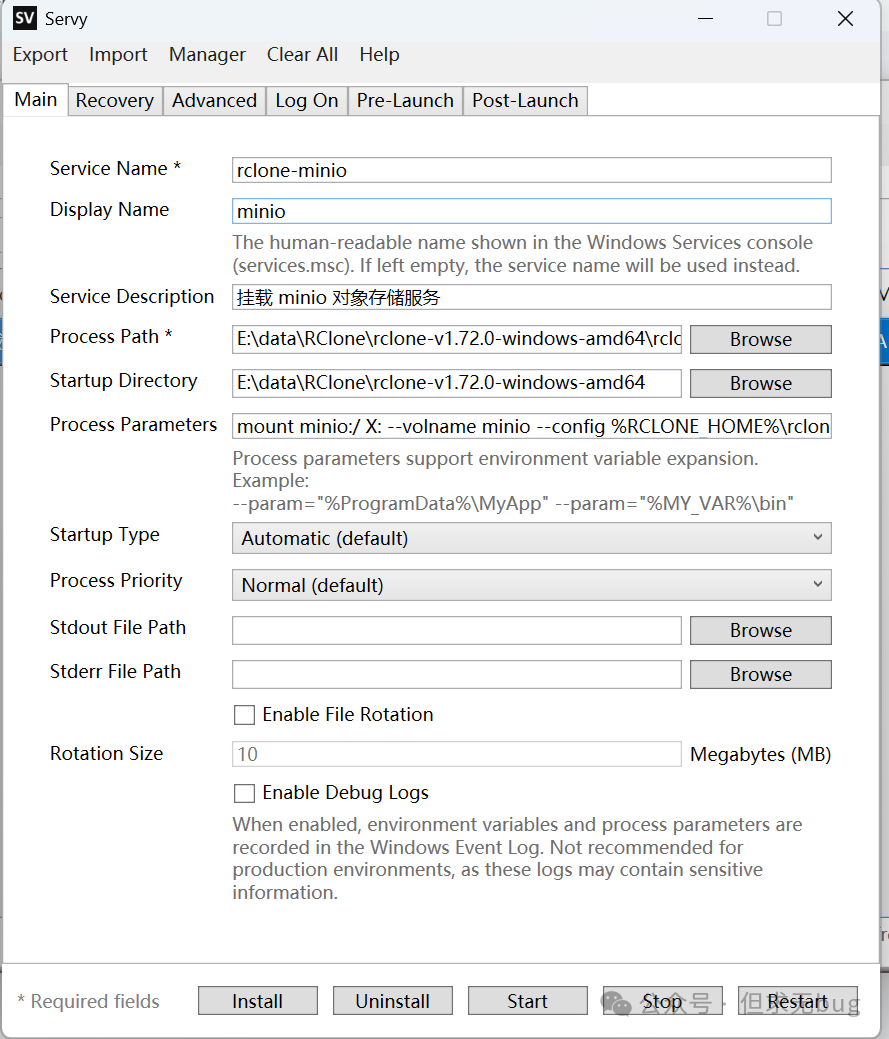The height and width of the screenshot is (1039, 889).
Task: Click the Uninstall service button
Action: pyautogui.click(x=392, y=1001)
